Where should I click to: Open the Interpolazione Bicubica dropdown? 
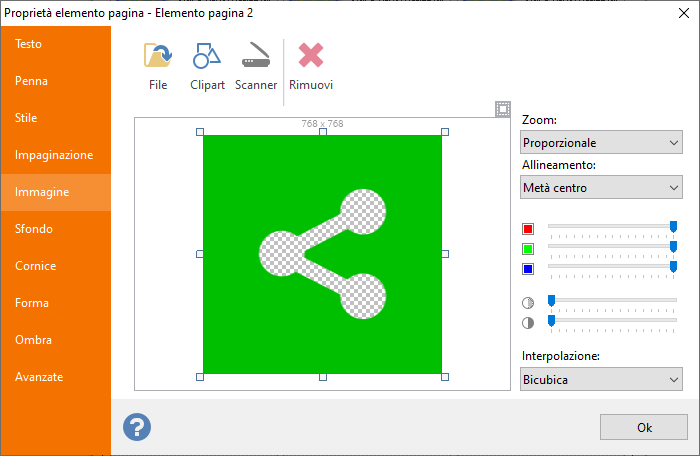pyautogui.click(x=601, y=380)
